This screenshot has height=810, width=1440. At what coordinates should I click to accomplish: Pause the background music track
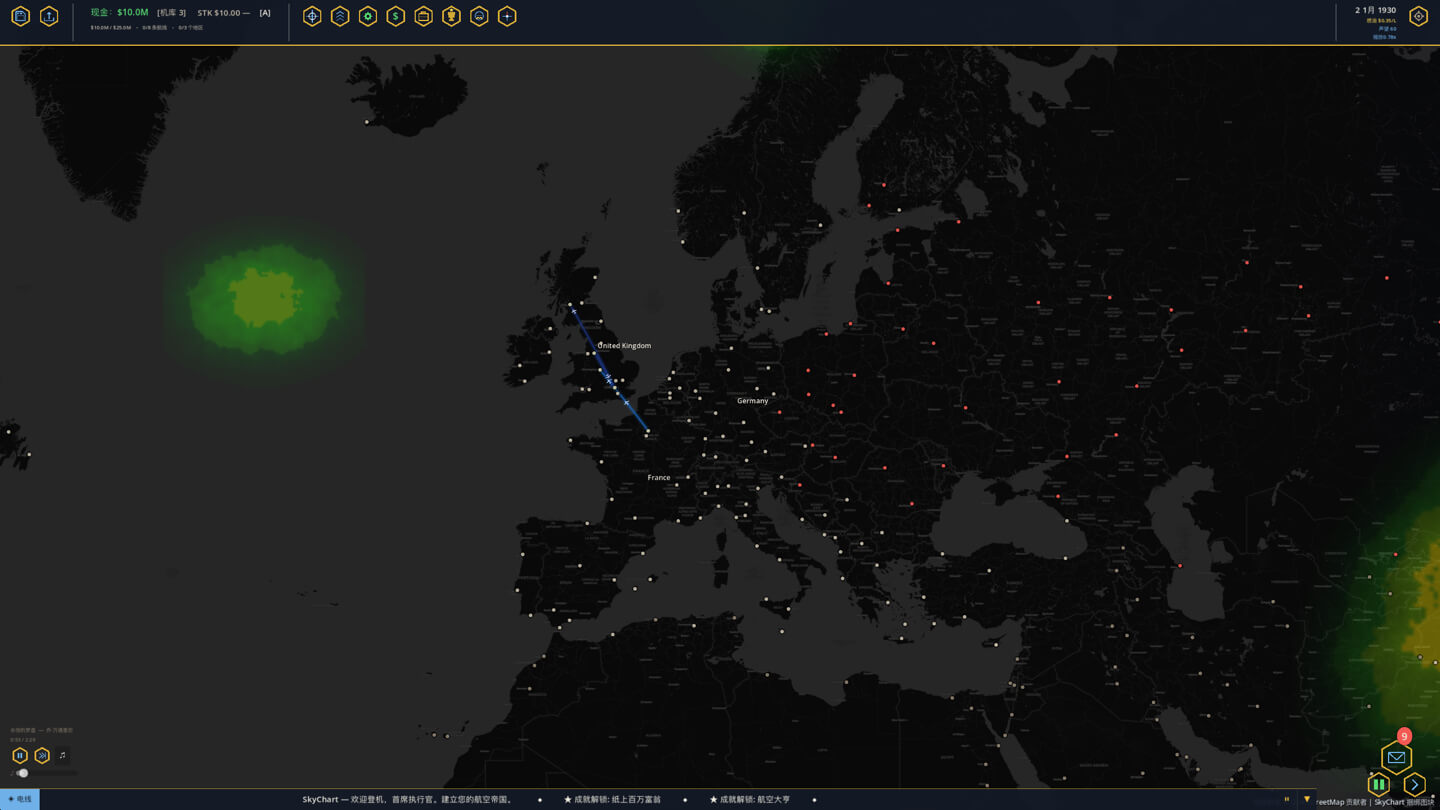click(x=20, y=756)
